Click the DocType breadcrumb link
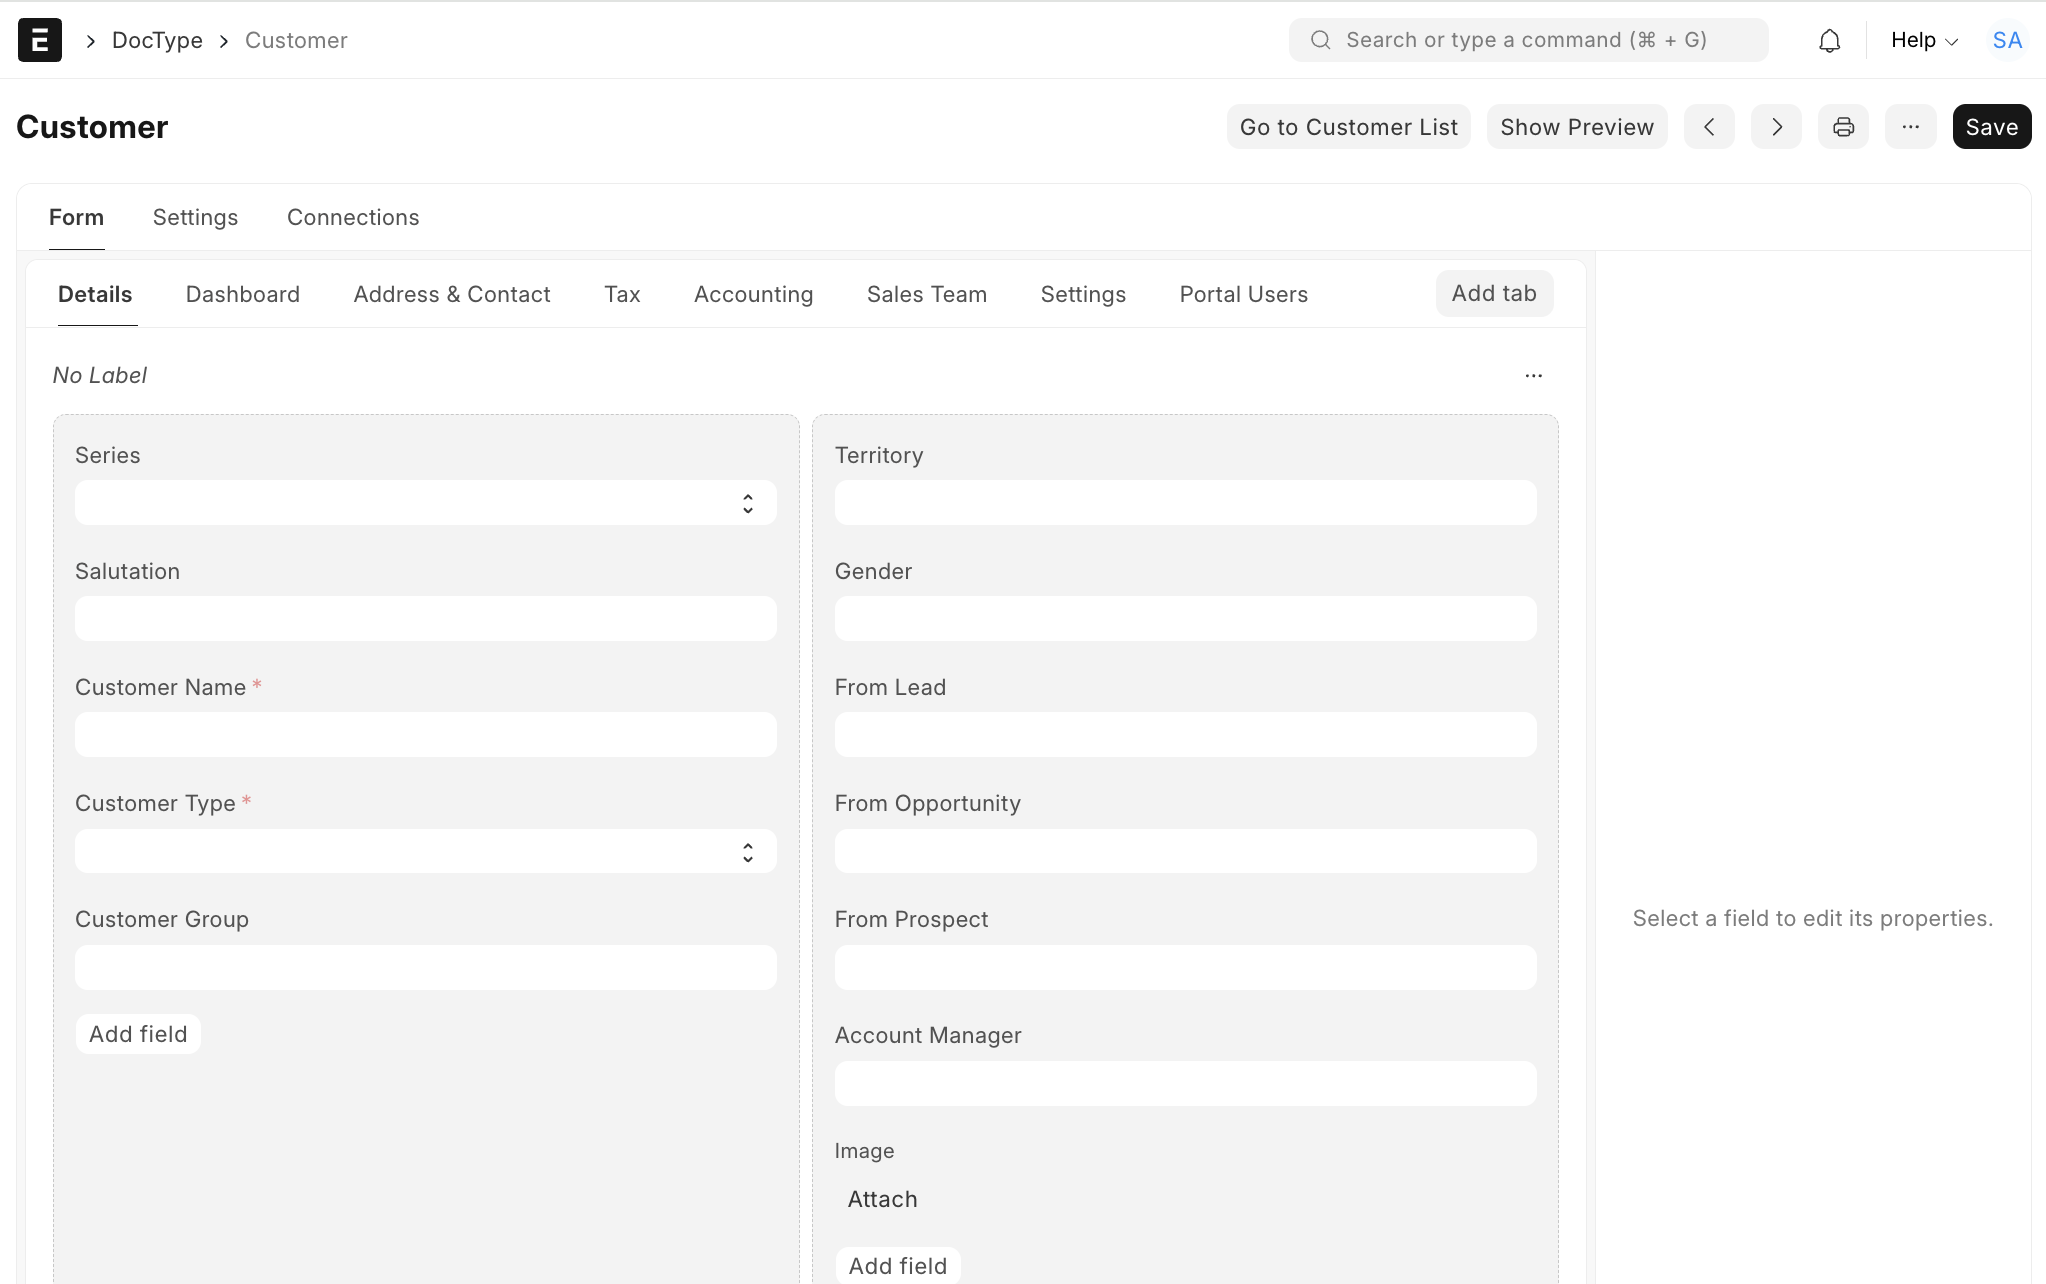The height and width of the screenshot is (1284, 2046). tap(157, 40)
